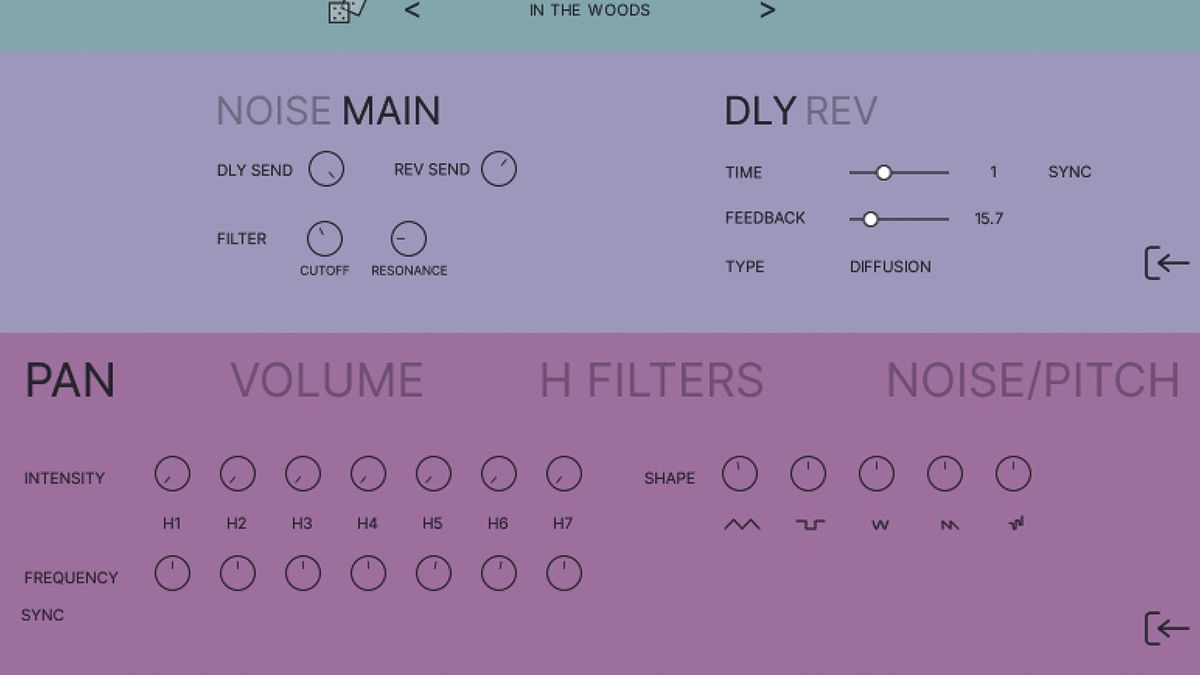Screen dimensions: 1200x675
Task: Enable SYNC for the delay TIME
Action: coord(1069,172)
